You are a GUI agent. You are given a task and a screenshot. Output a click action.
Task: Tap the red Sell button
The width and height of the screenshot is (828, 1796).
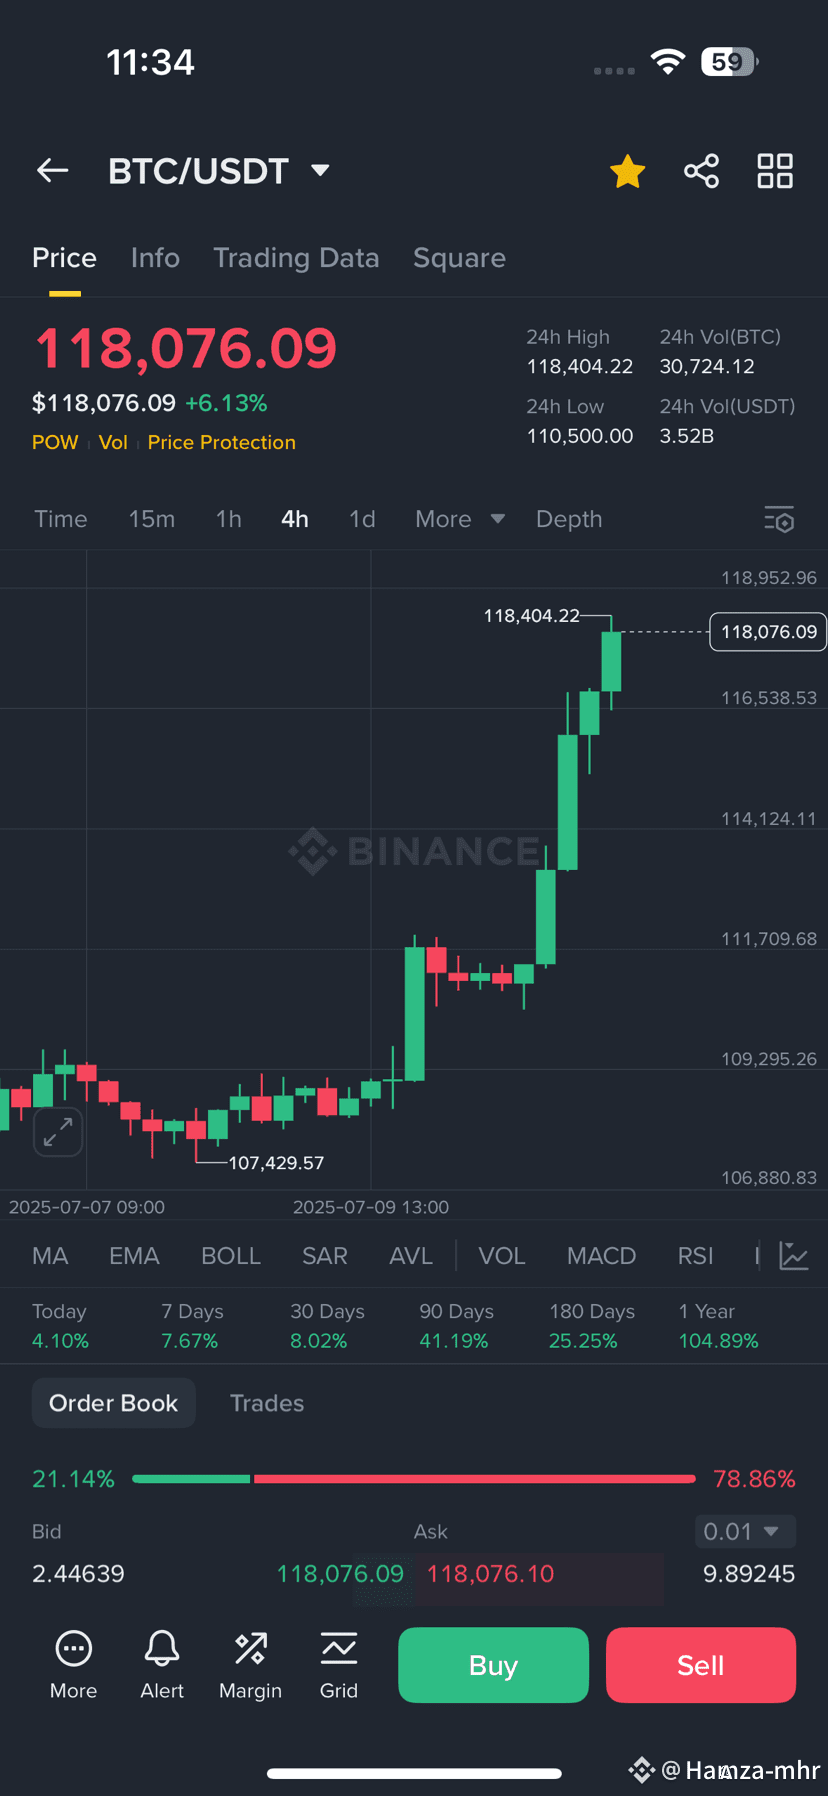(x=700, y=1665)
